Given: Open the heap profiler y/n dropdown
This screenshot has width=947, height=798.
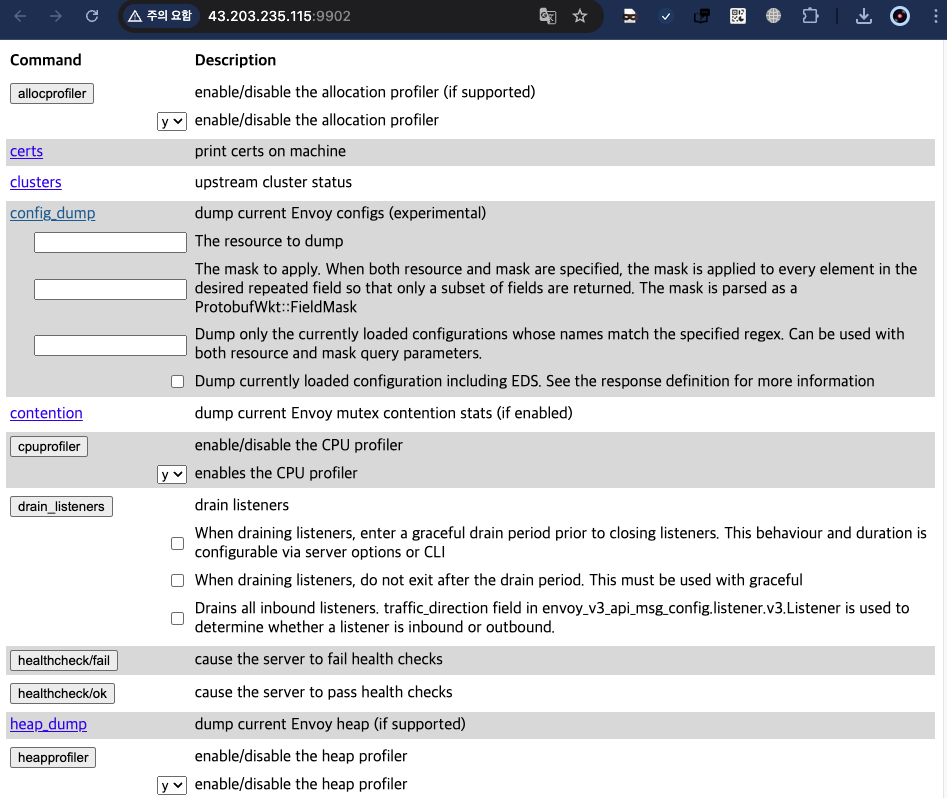Looking at the screenshot, I should (x=172, y=785).
